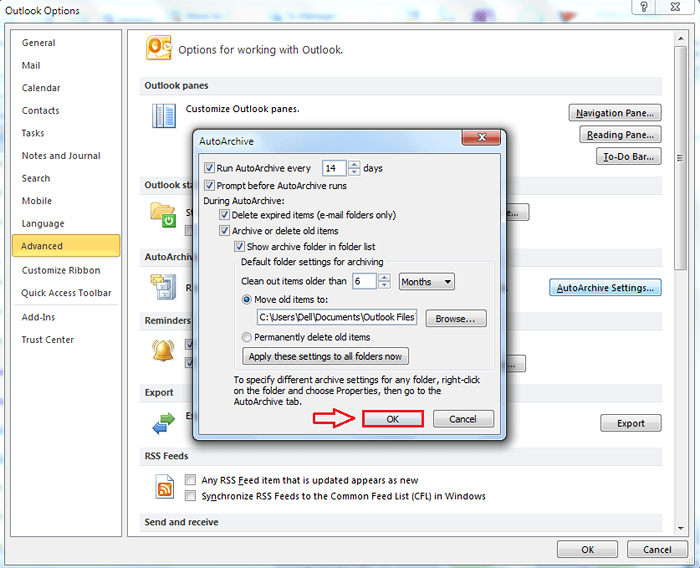Increase the AutoArchive days value
Image resolution: width=700 pixels, height=568 pixels.
[354, 164]
